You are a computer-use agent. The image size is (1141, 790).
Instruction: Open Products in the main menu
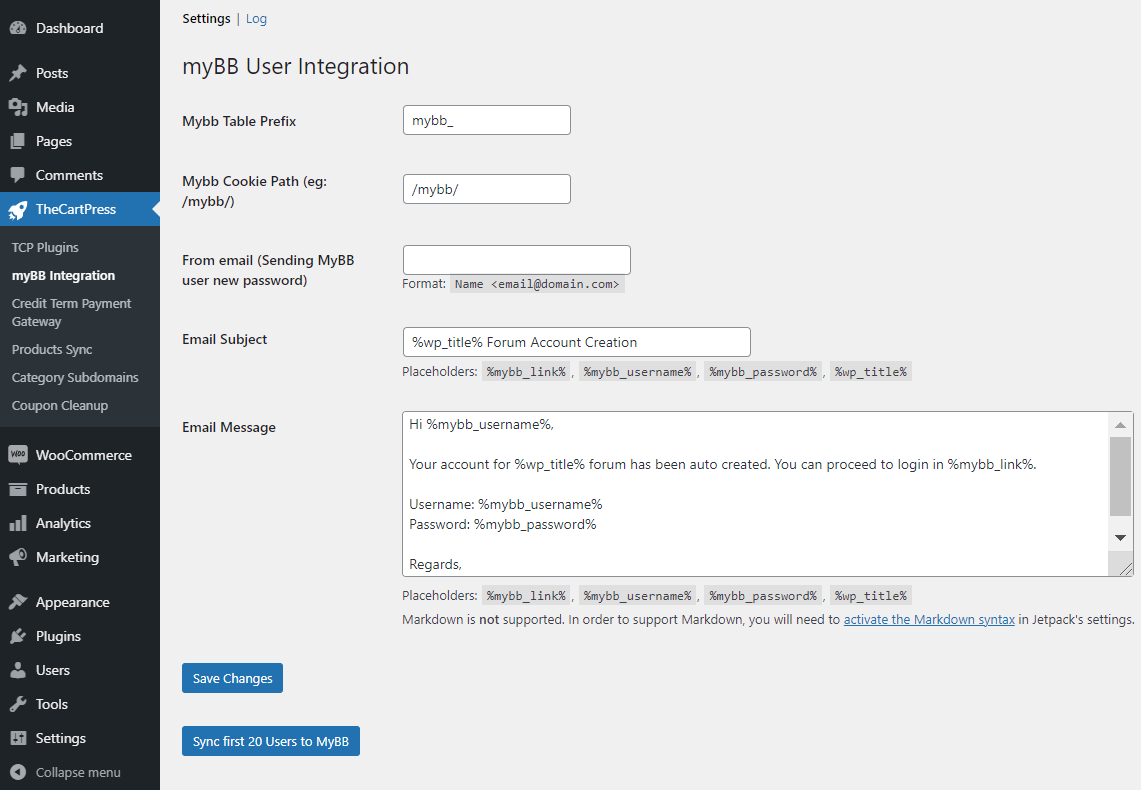click(80, 489)
